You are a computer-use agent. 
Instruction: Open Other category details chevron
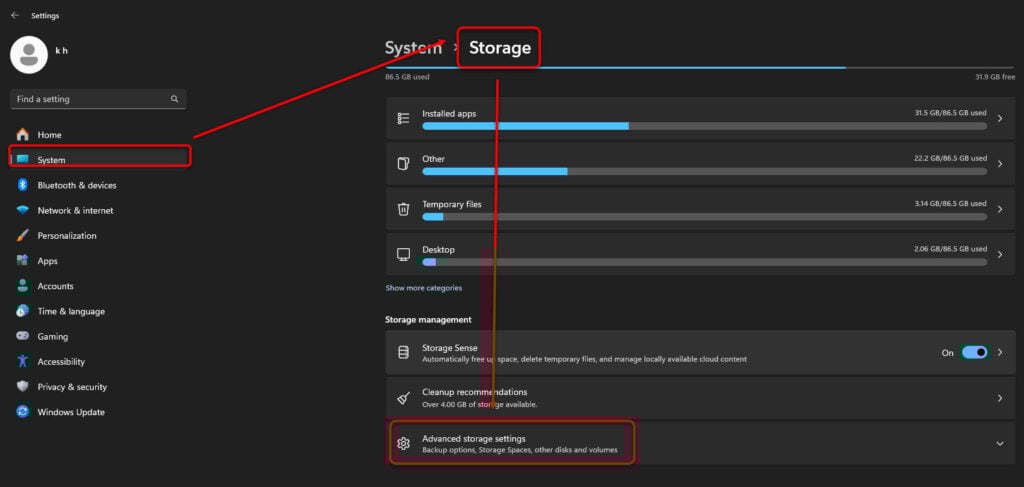pyautogui.click(x=1000, y=164)
